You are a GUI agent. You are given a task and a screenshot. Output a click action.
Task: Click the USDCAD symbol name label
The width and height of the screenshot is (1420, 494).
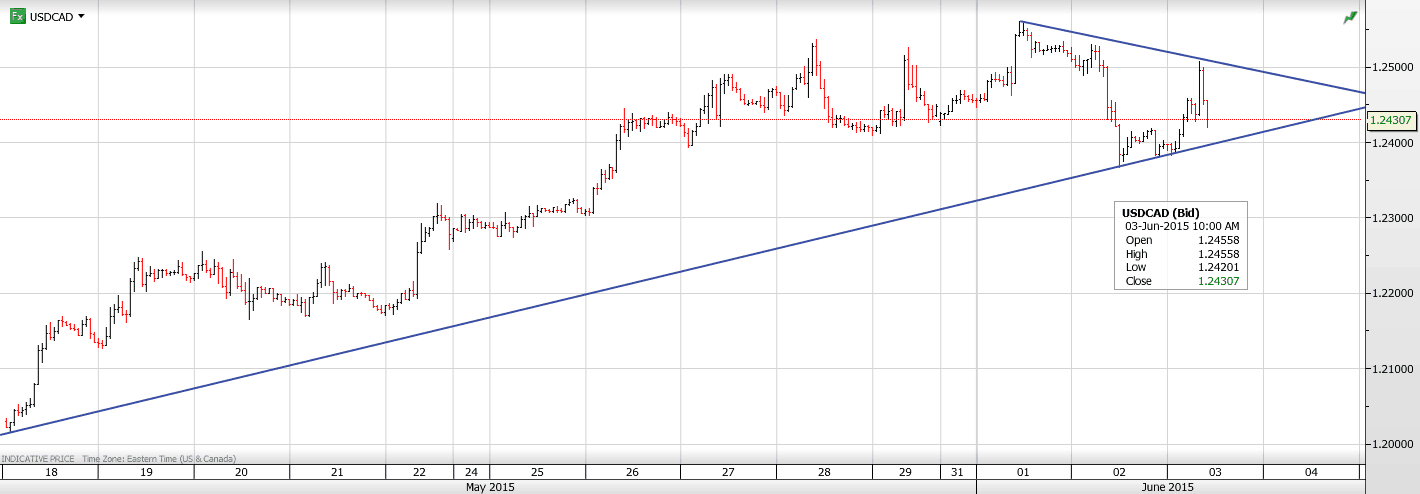[x=51, y=17]
